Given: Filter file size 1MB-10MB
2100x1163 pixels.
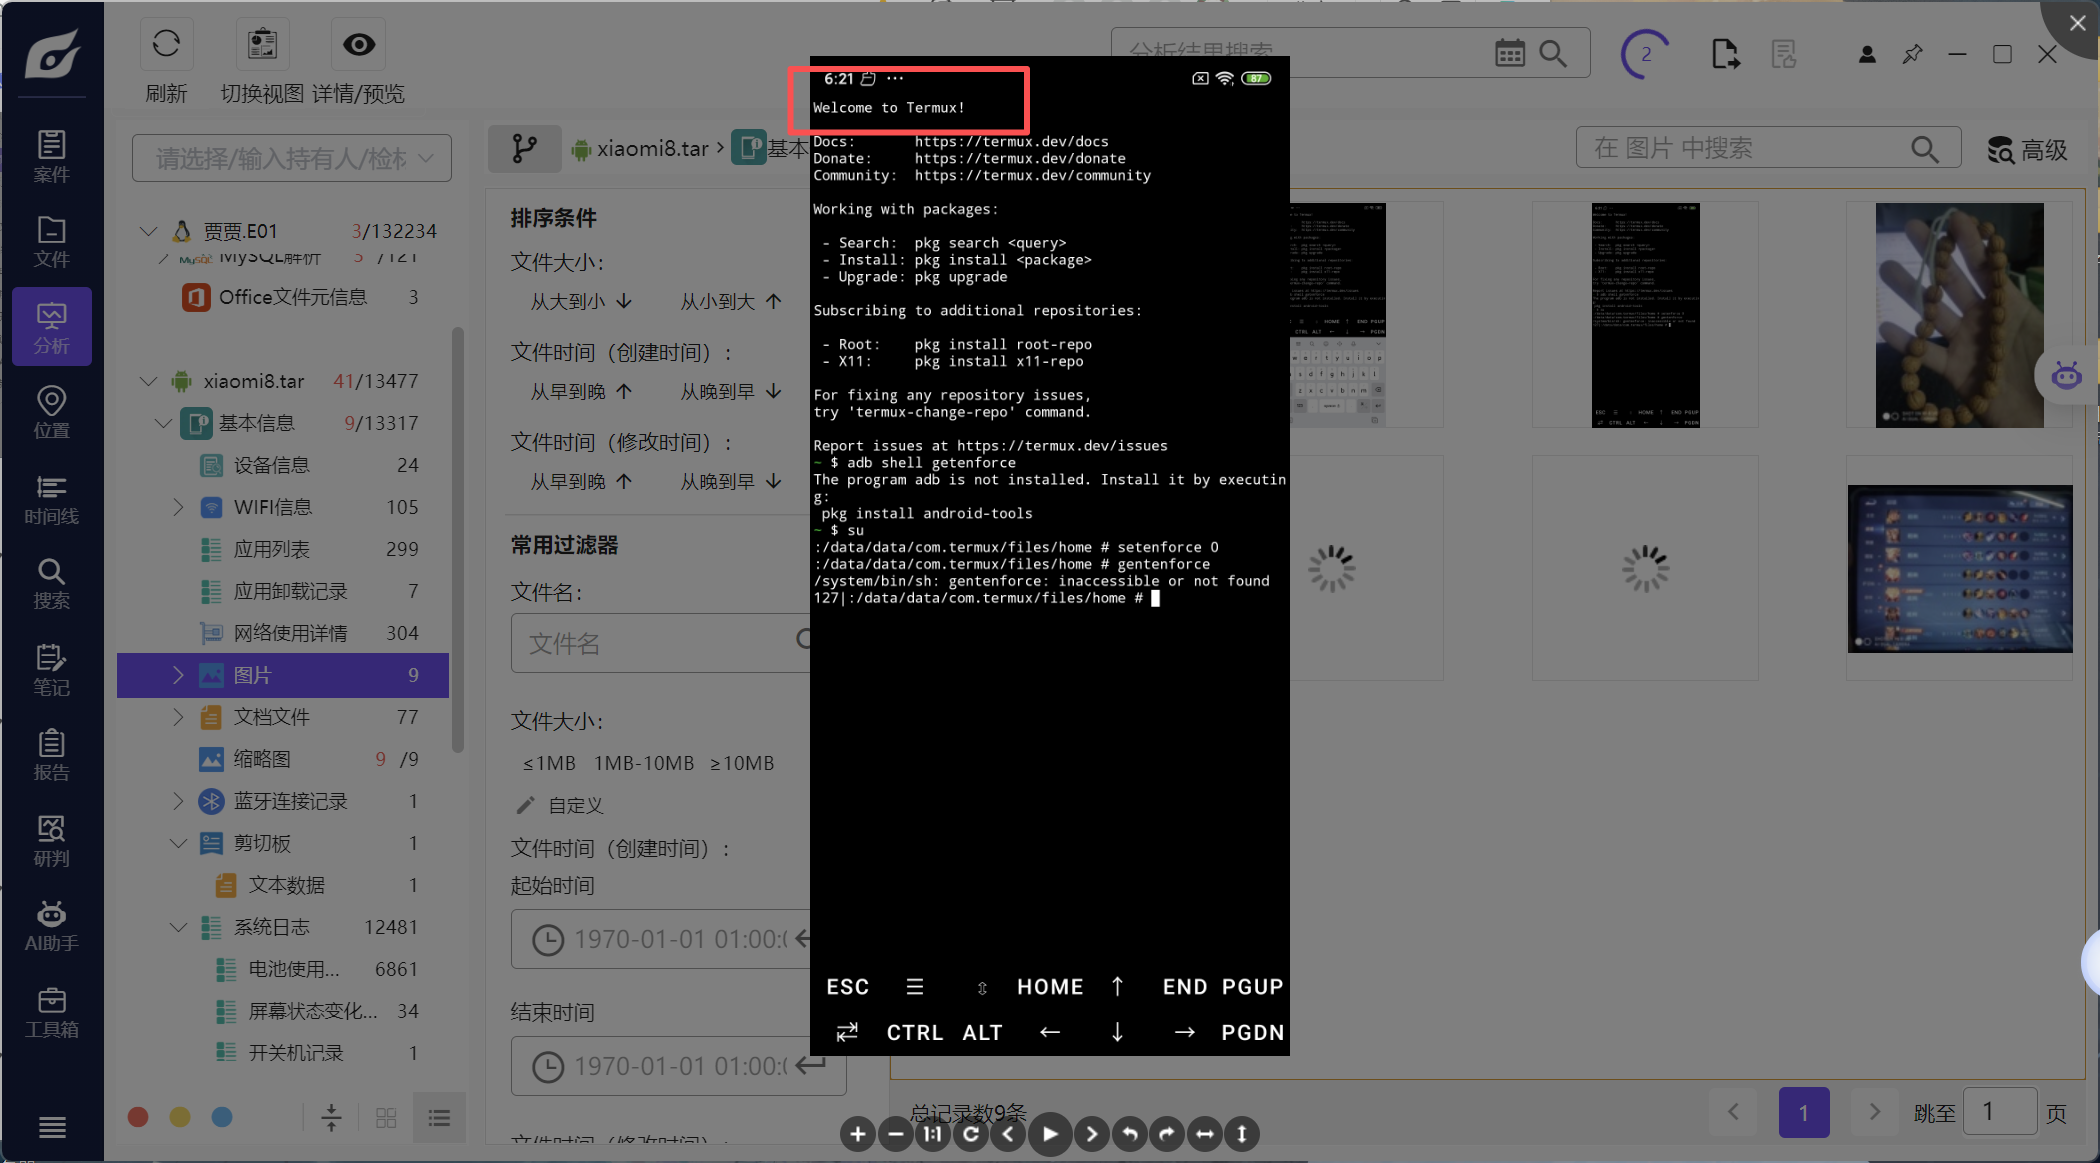Looking at the screenshot, I should (x=644, y=763).
